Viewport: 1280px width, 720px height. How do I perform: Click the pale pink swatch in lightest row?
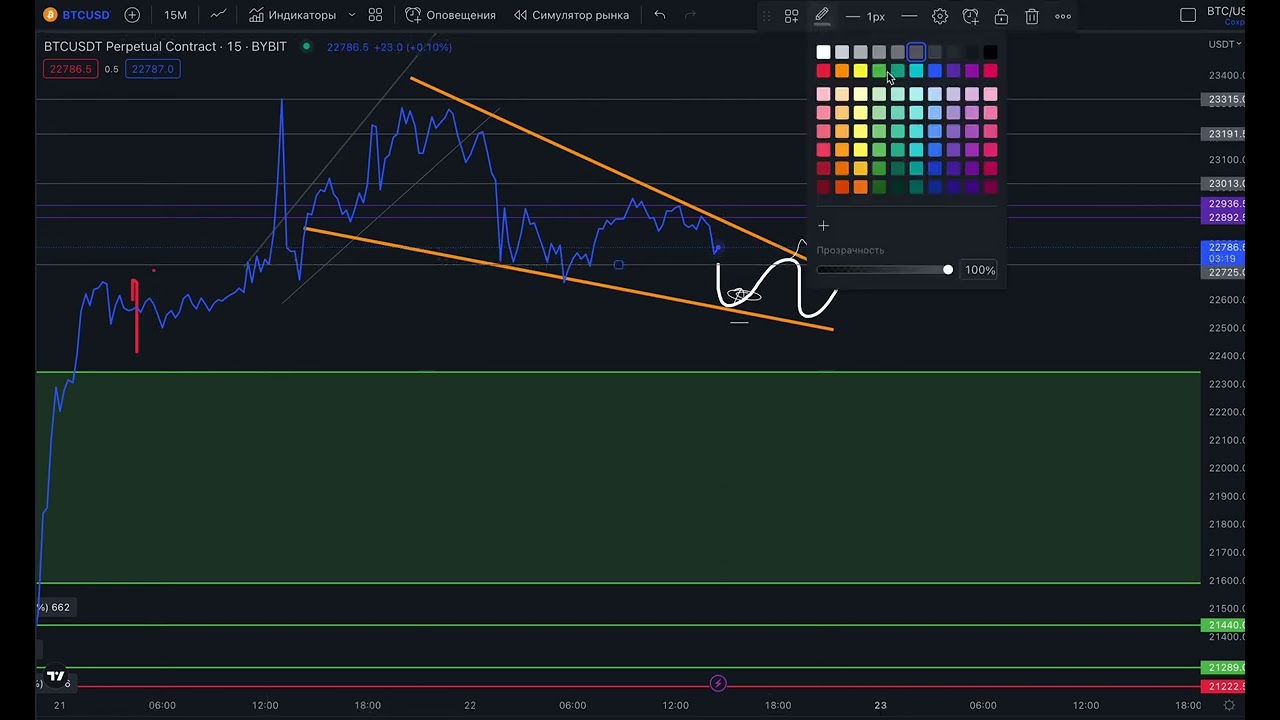click(x=823, y=94)
